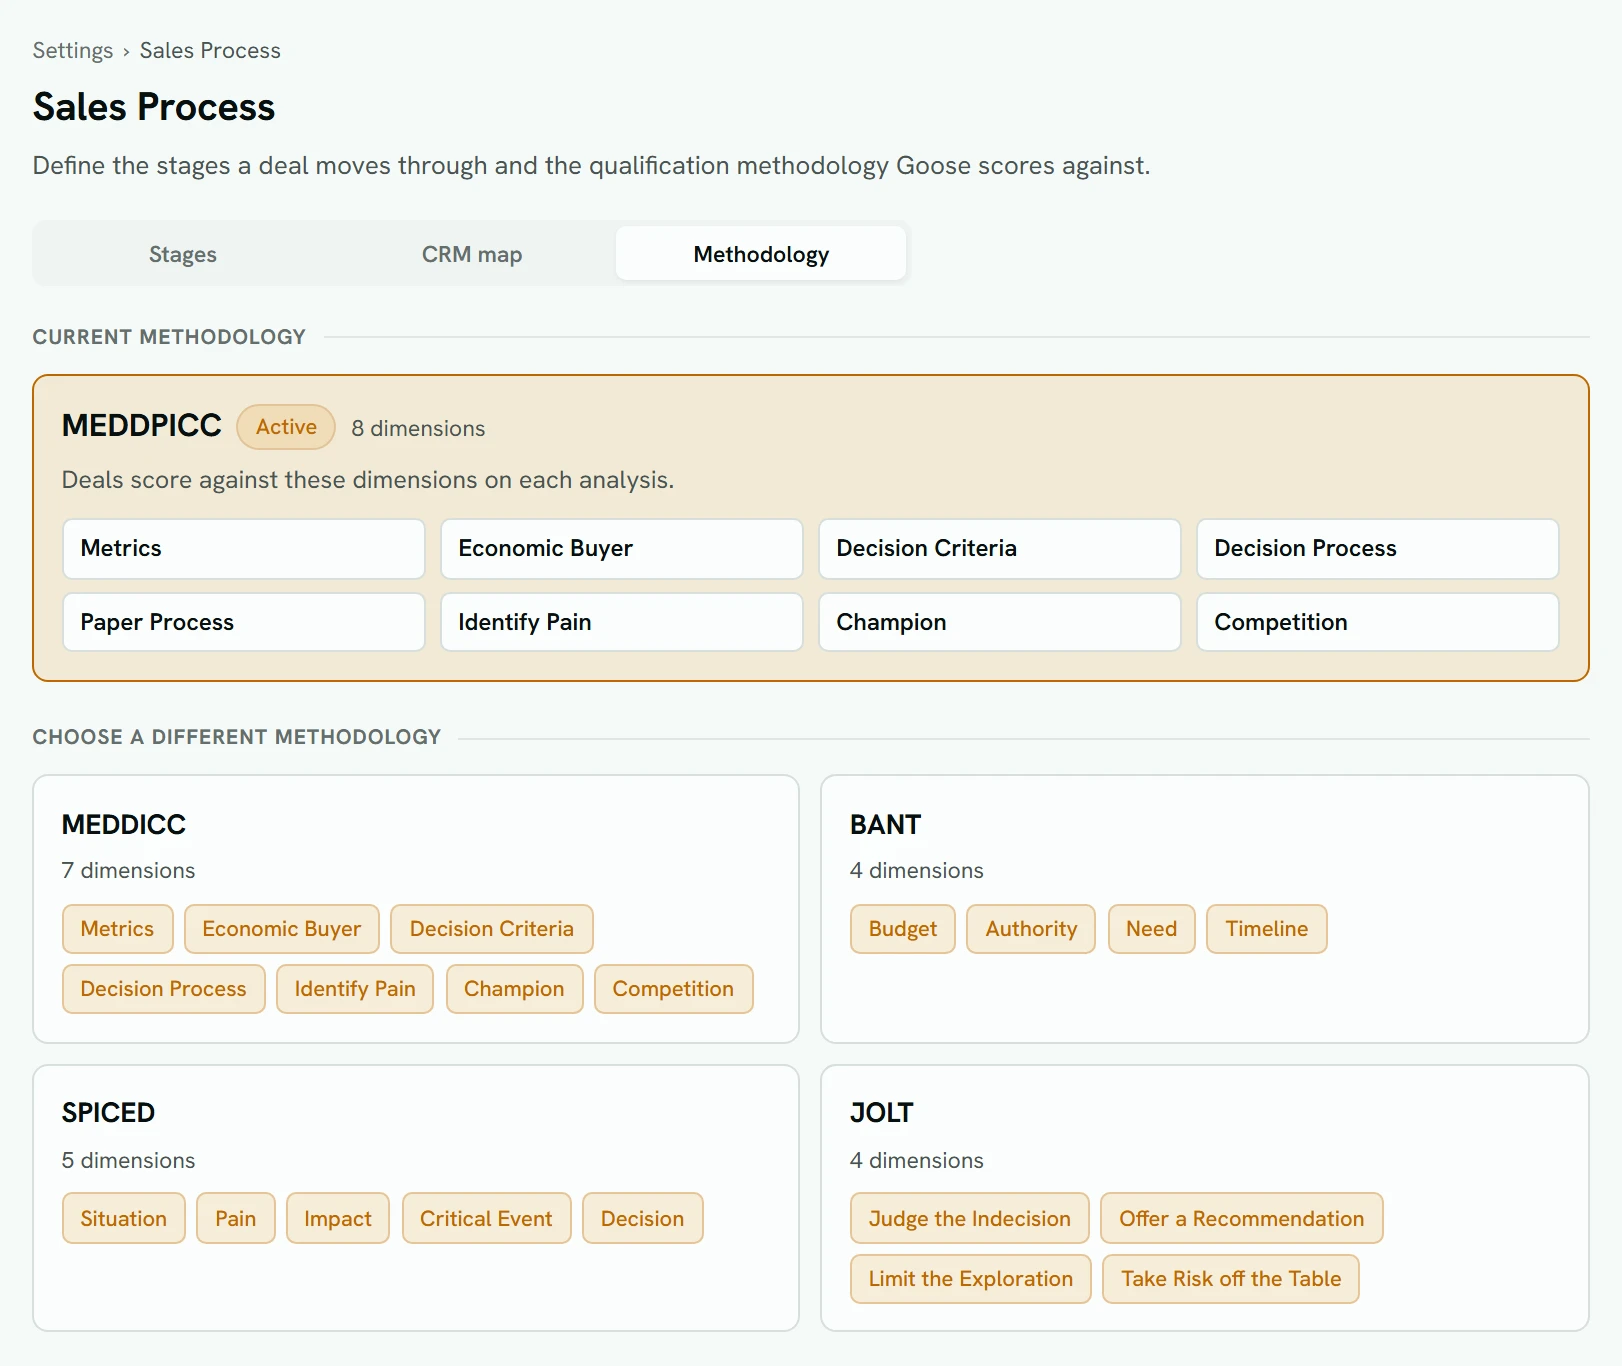Click the Situation chip in SPICED
Screen dimensions: 1622x1366
124,1218
